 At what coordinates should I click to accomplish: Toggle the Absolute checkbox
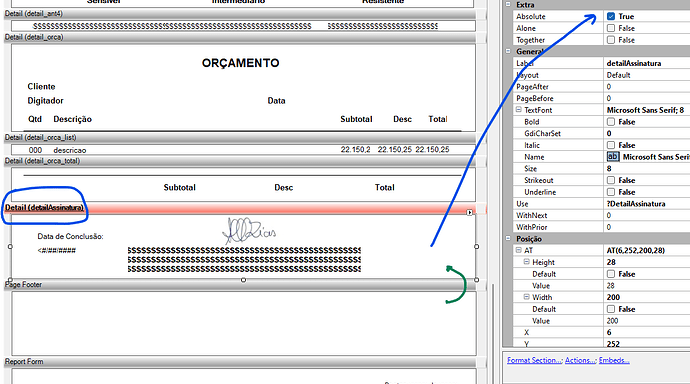pyautogui.click(x=611, y=16)
